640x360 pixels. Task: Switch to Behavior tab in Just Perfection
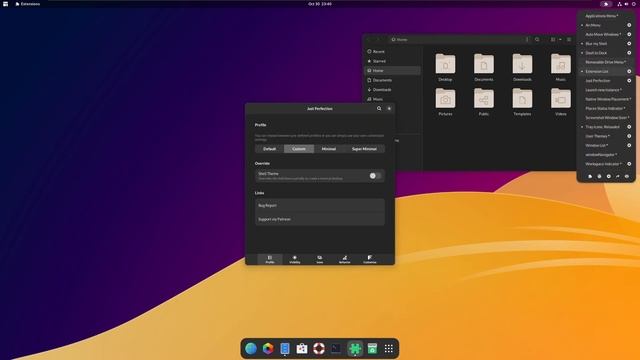click(344, 259)
